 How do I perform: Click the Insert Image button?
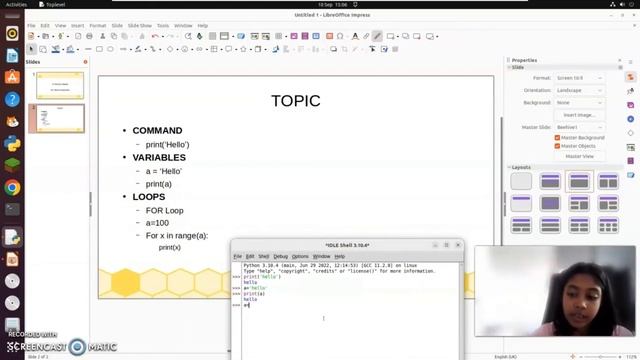(x=579, y=115)
